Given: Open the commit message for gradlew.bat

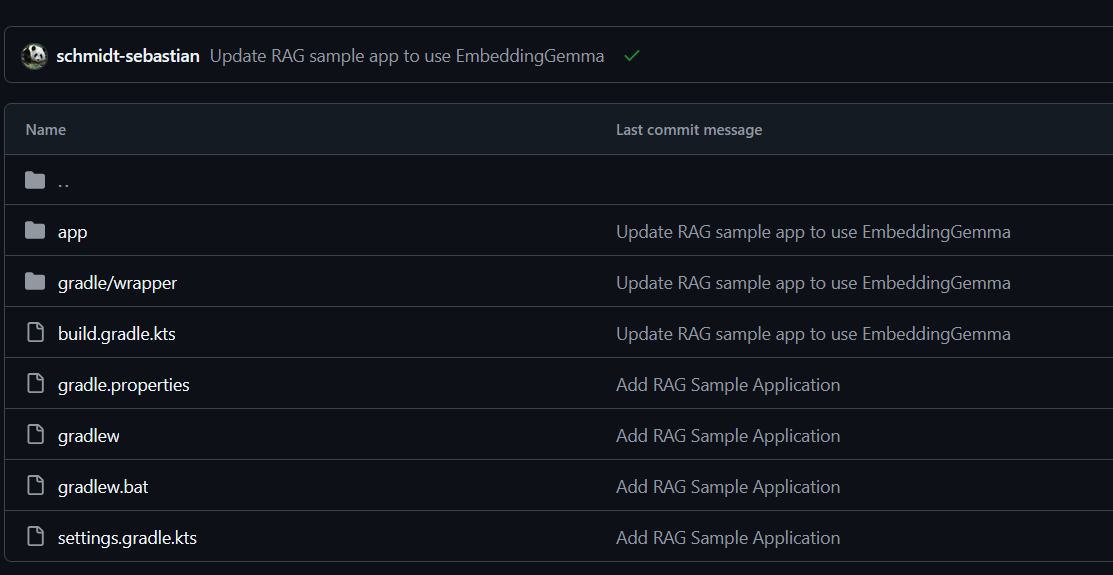Looking at the screenshot, I should click(727, 487).
